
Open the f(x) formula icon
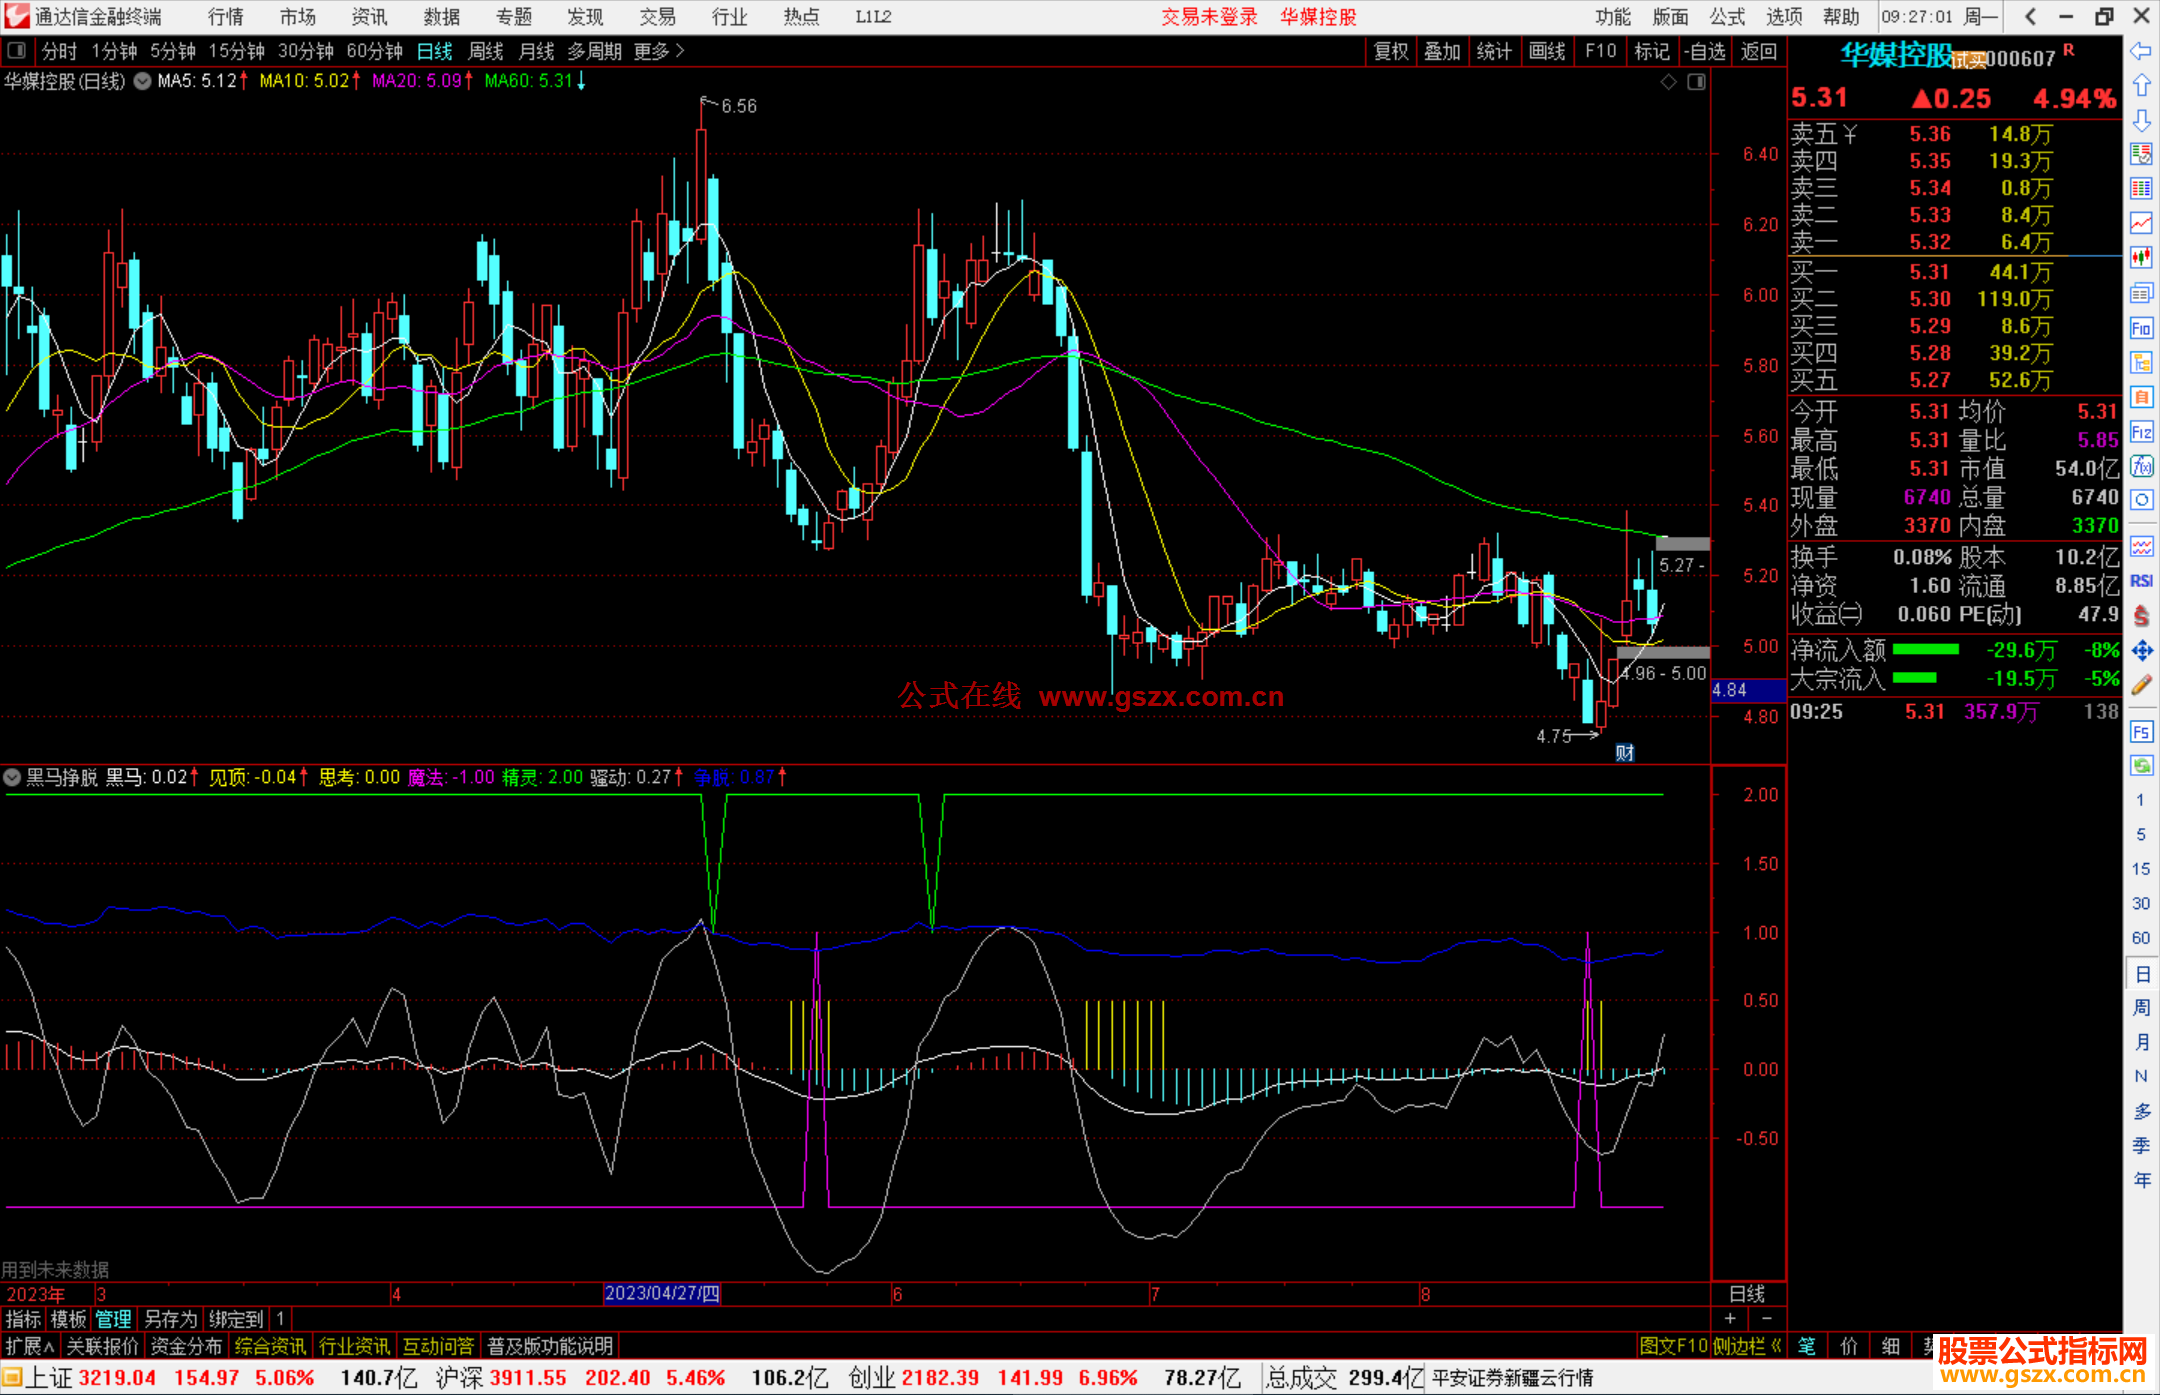[x=2141, y=466]
